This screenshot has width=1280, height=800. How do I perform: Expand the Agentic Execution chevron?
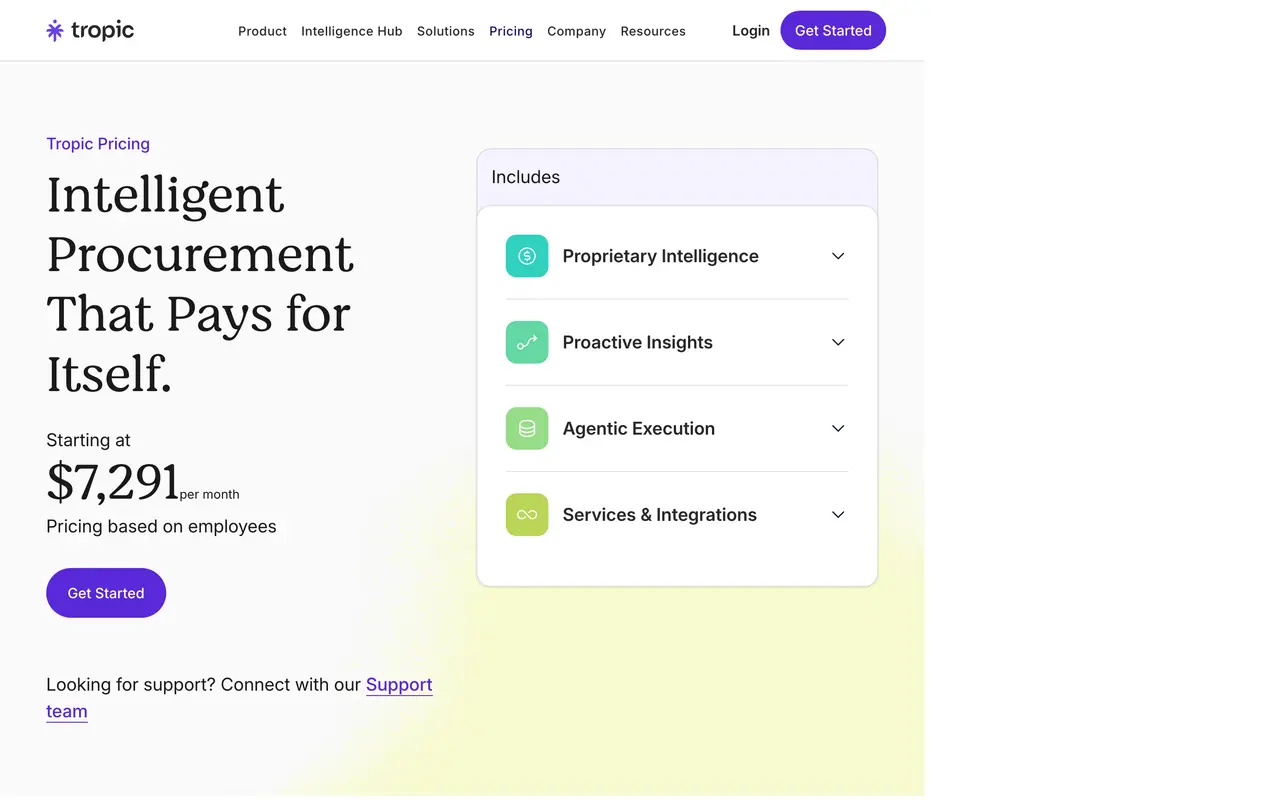tap(838, 428)
